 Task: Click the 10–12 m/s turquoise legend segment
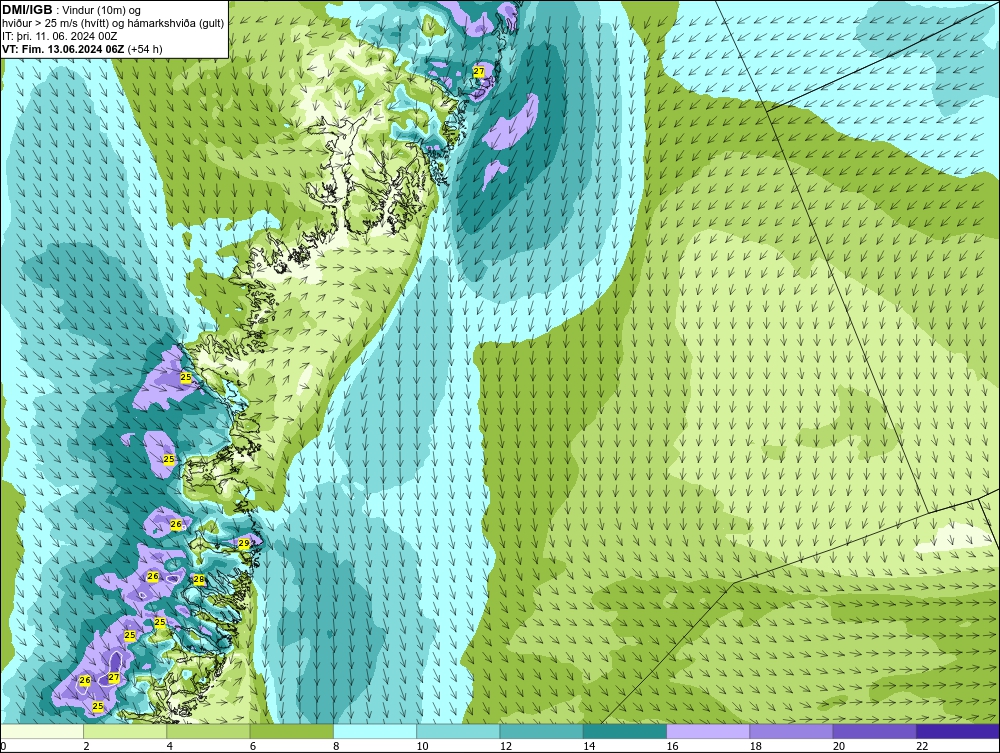pos(458,731)
